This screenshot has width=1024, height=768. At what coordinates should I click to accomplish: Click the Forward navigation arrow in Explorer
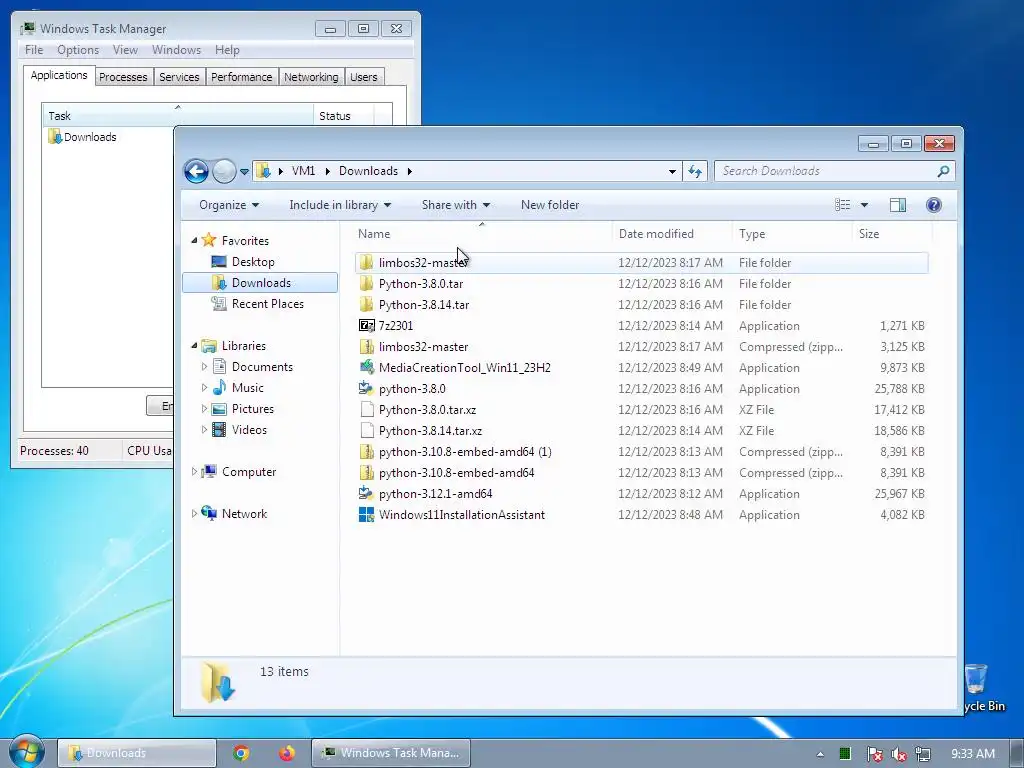[x=224, y=171]
